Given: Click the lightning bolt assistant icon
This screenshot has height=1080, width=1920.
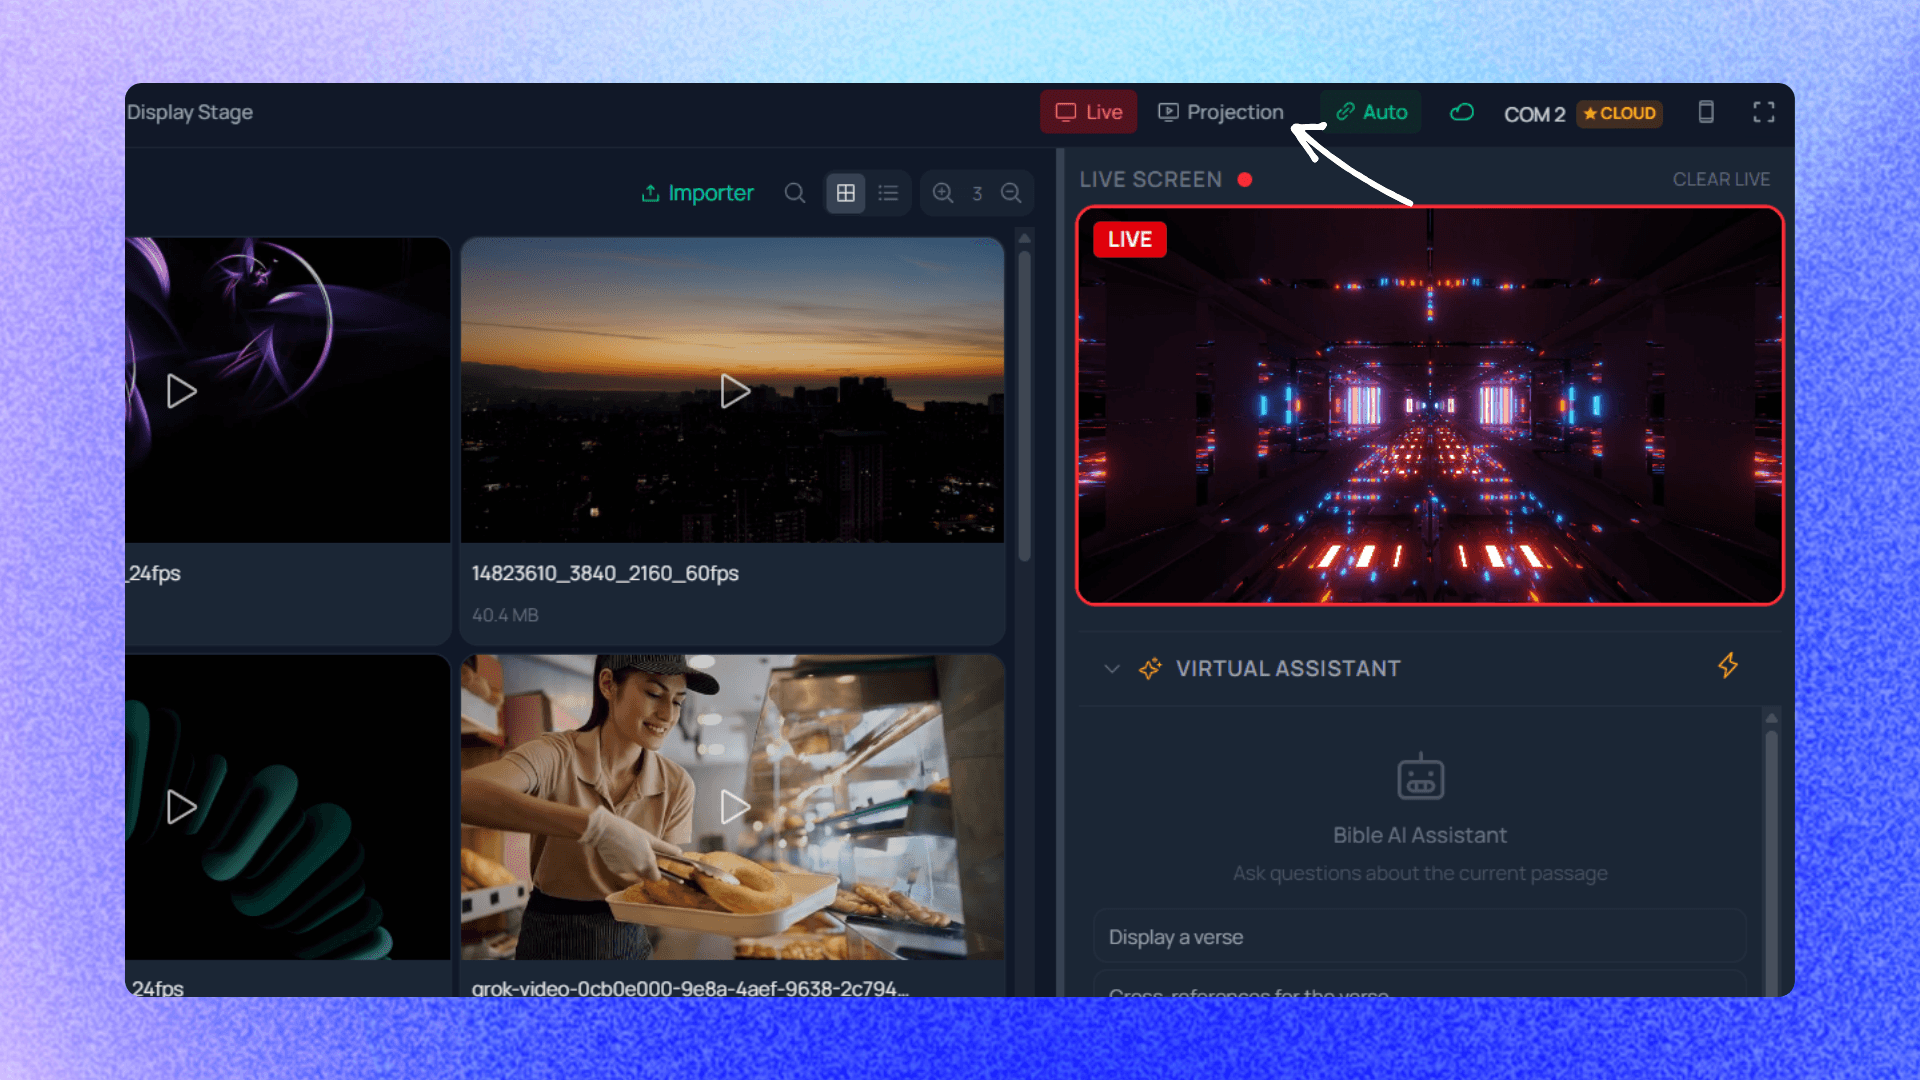Looking at the screenshot, I should (1728, 666).
